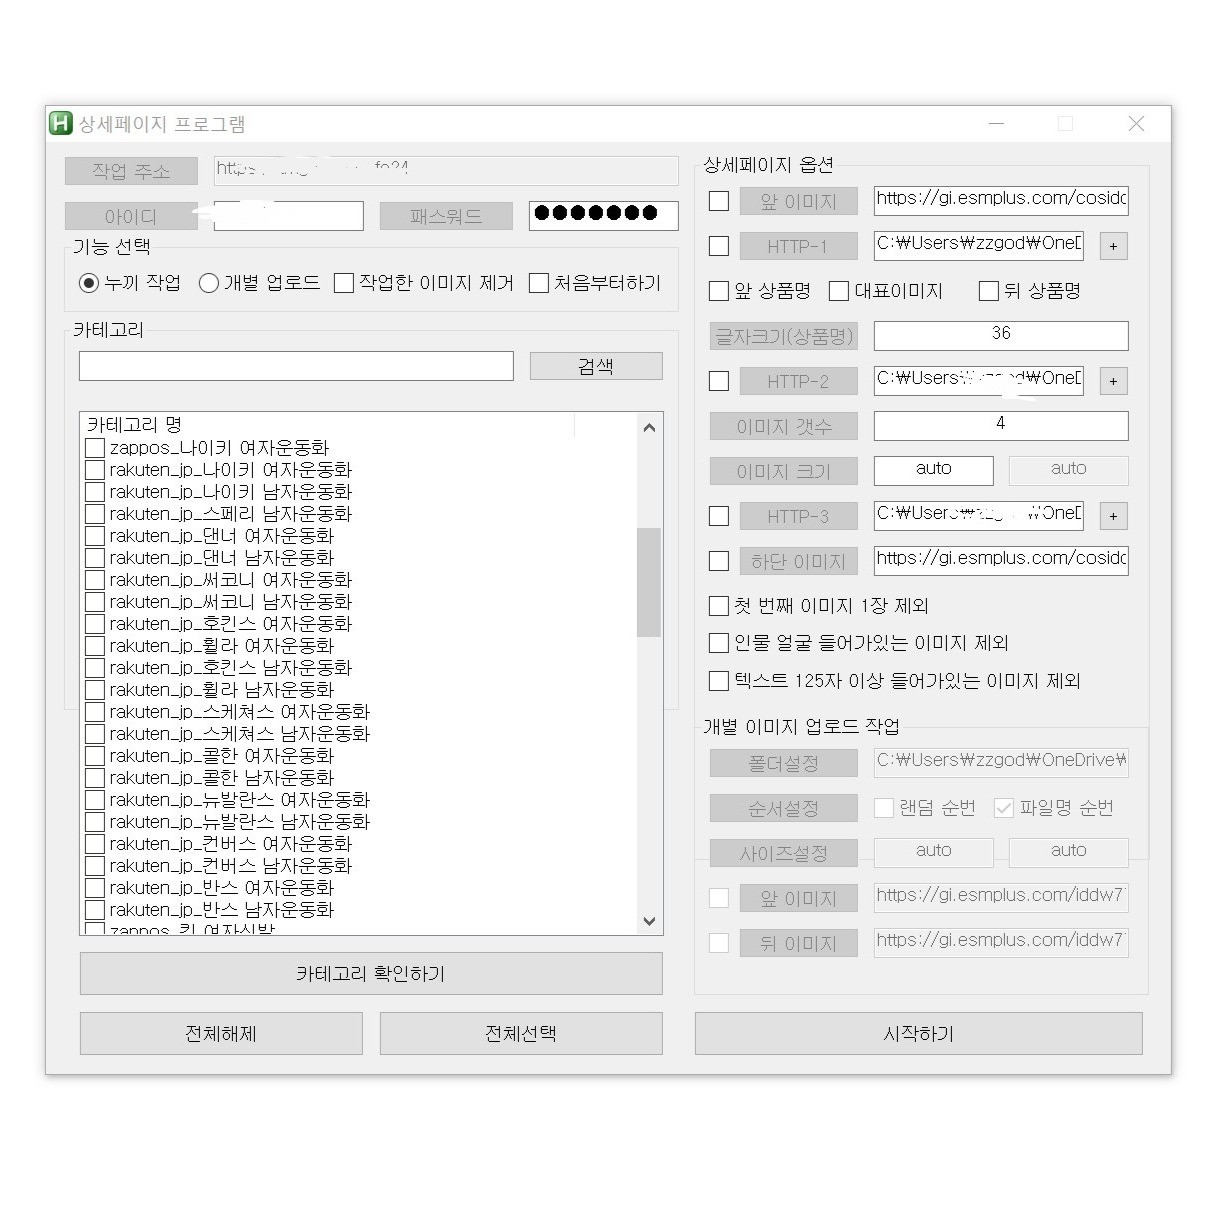Click the top 앞 이미지 URL field

pyautogui.click(x=1001, y=201)
